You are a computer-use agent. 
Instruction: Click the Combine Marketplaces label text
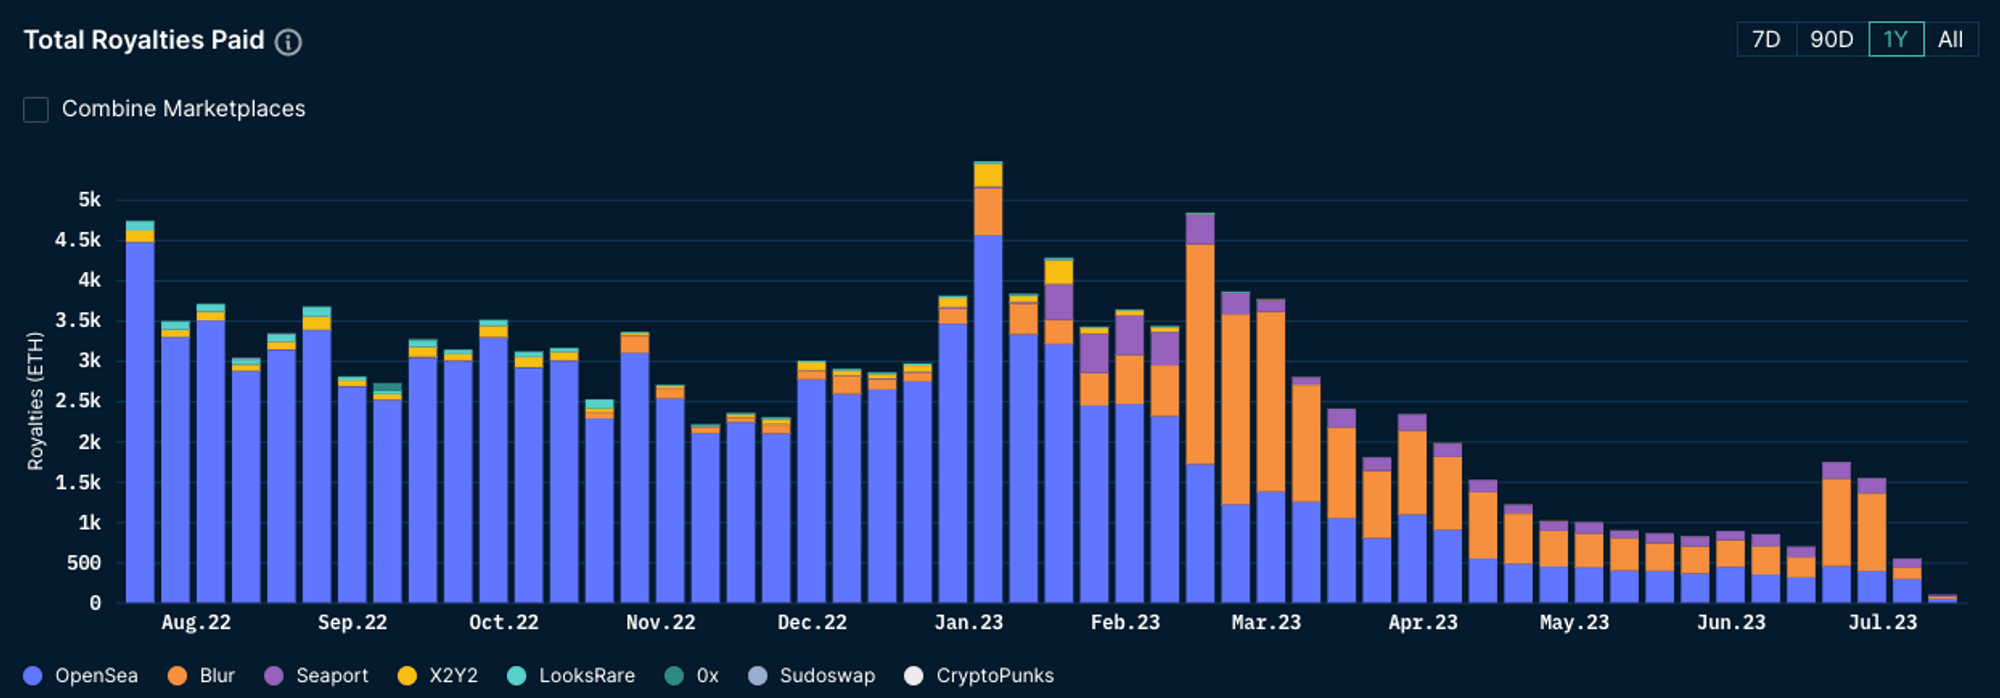coord(183,109)
